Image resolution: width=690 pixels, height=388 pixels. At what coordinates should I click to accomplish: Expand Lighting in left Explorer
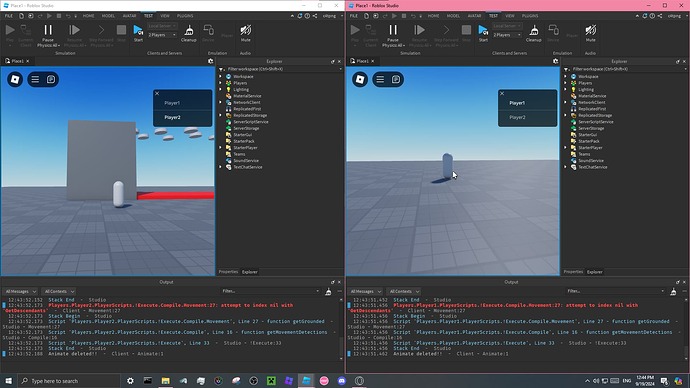coord(221,89)
